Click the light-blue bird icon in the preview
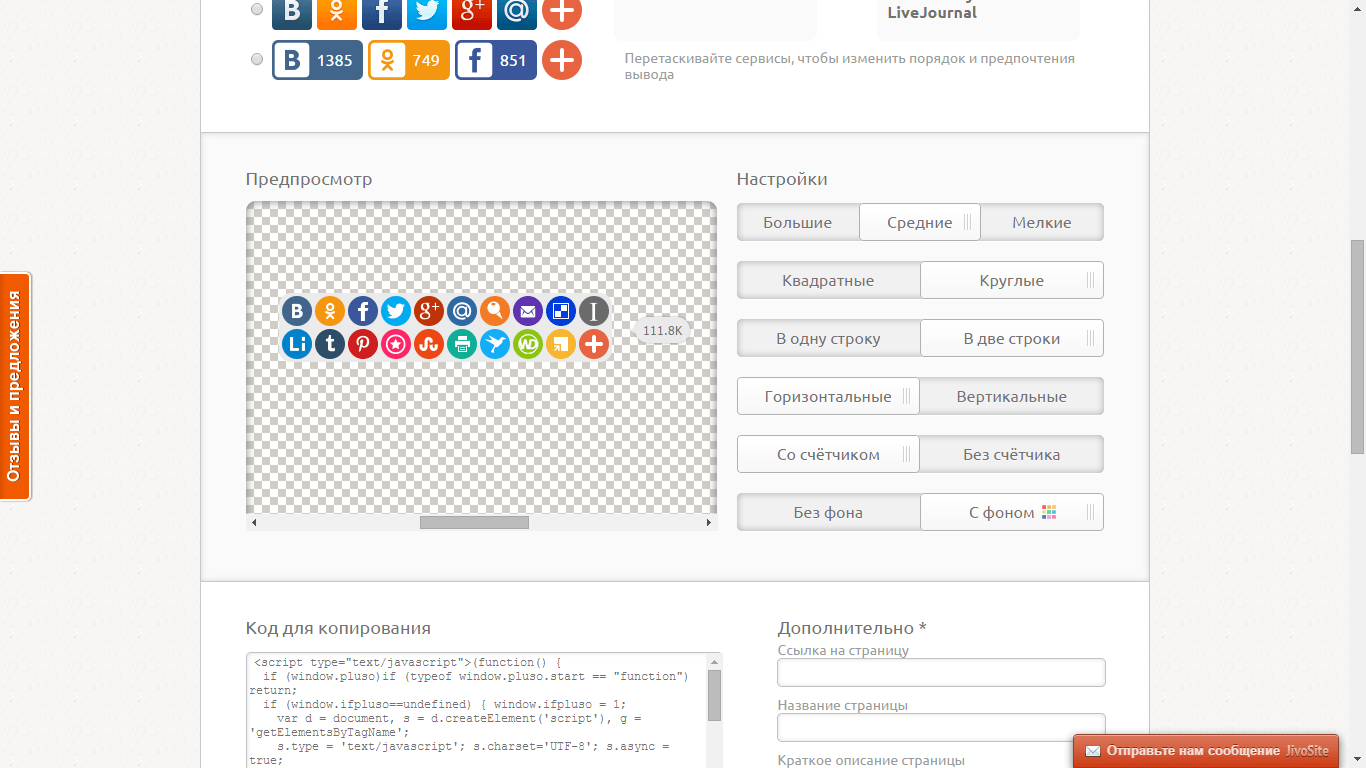This screenshot has width=1366, height=768. tap(495, 344)
